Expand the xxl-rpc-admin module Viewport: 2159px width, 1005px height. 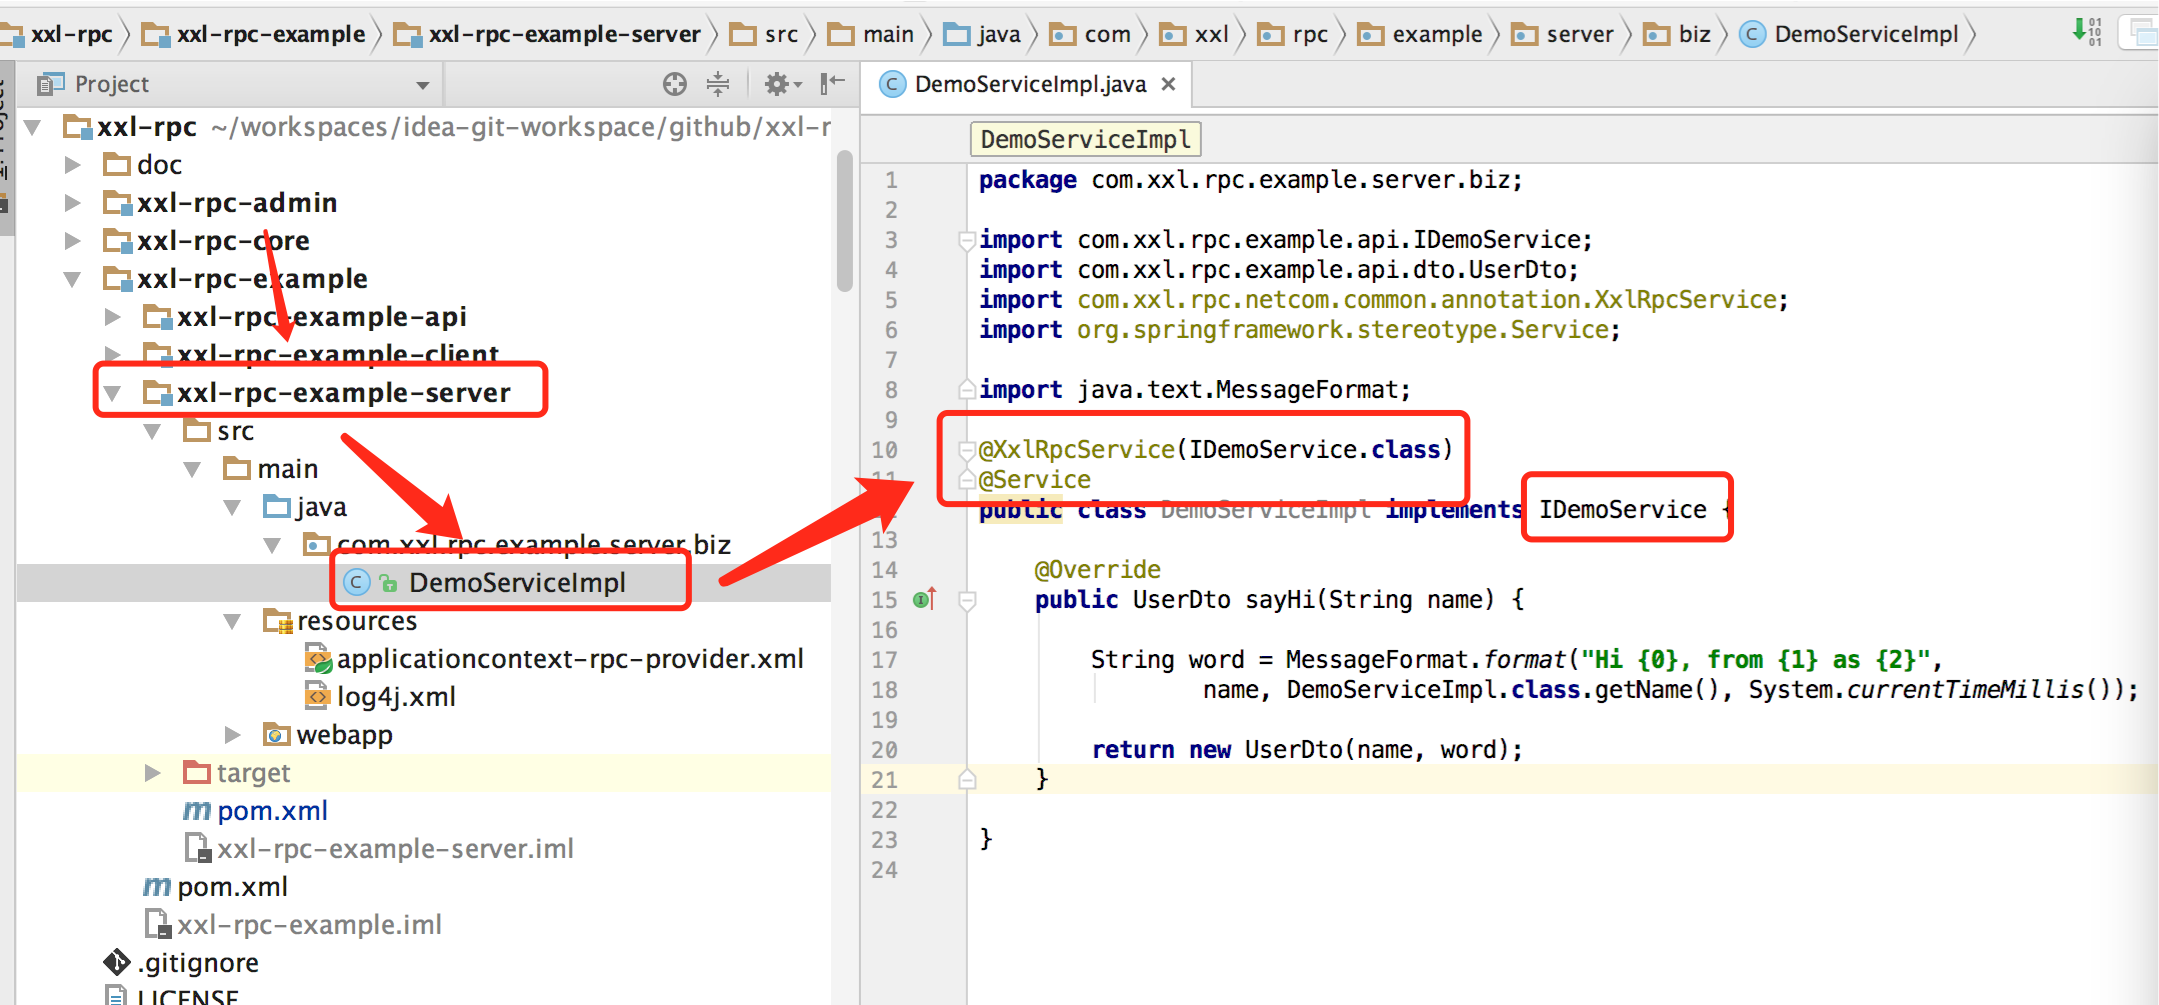point(73,203)
